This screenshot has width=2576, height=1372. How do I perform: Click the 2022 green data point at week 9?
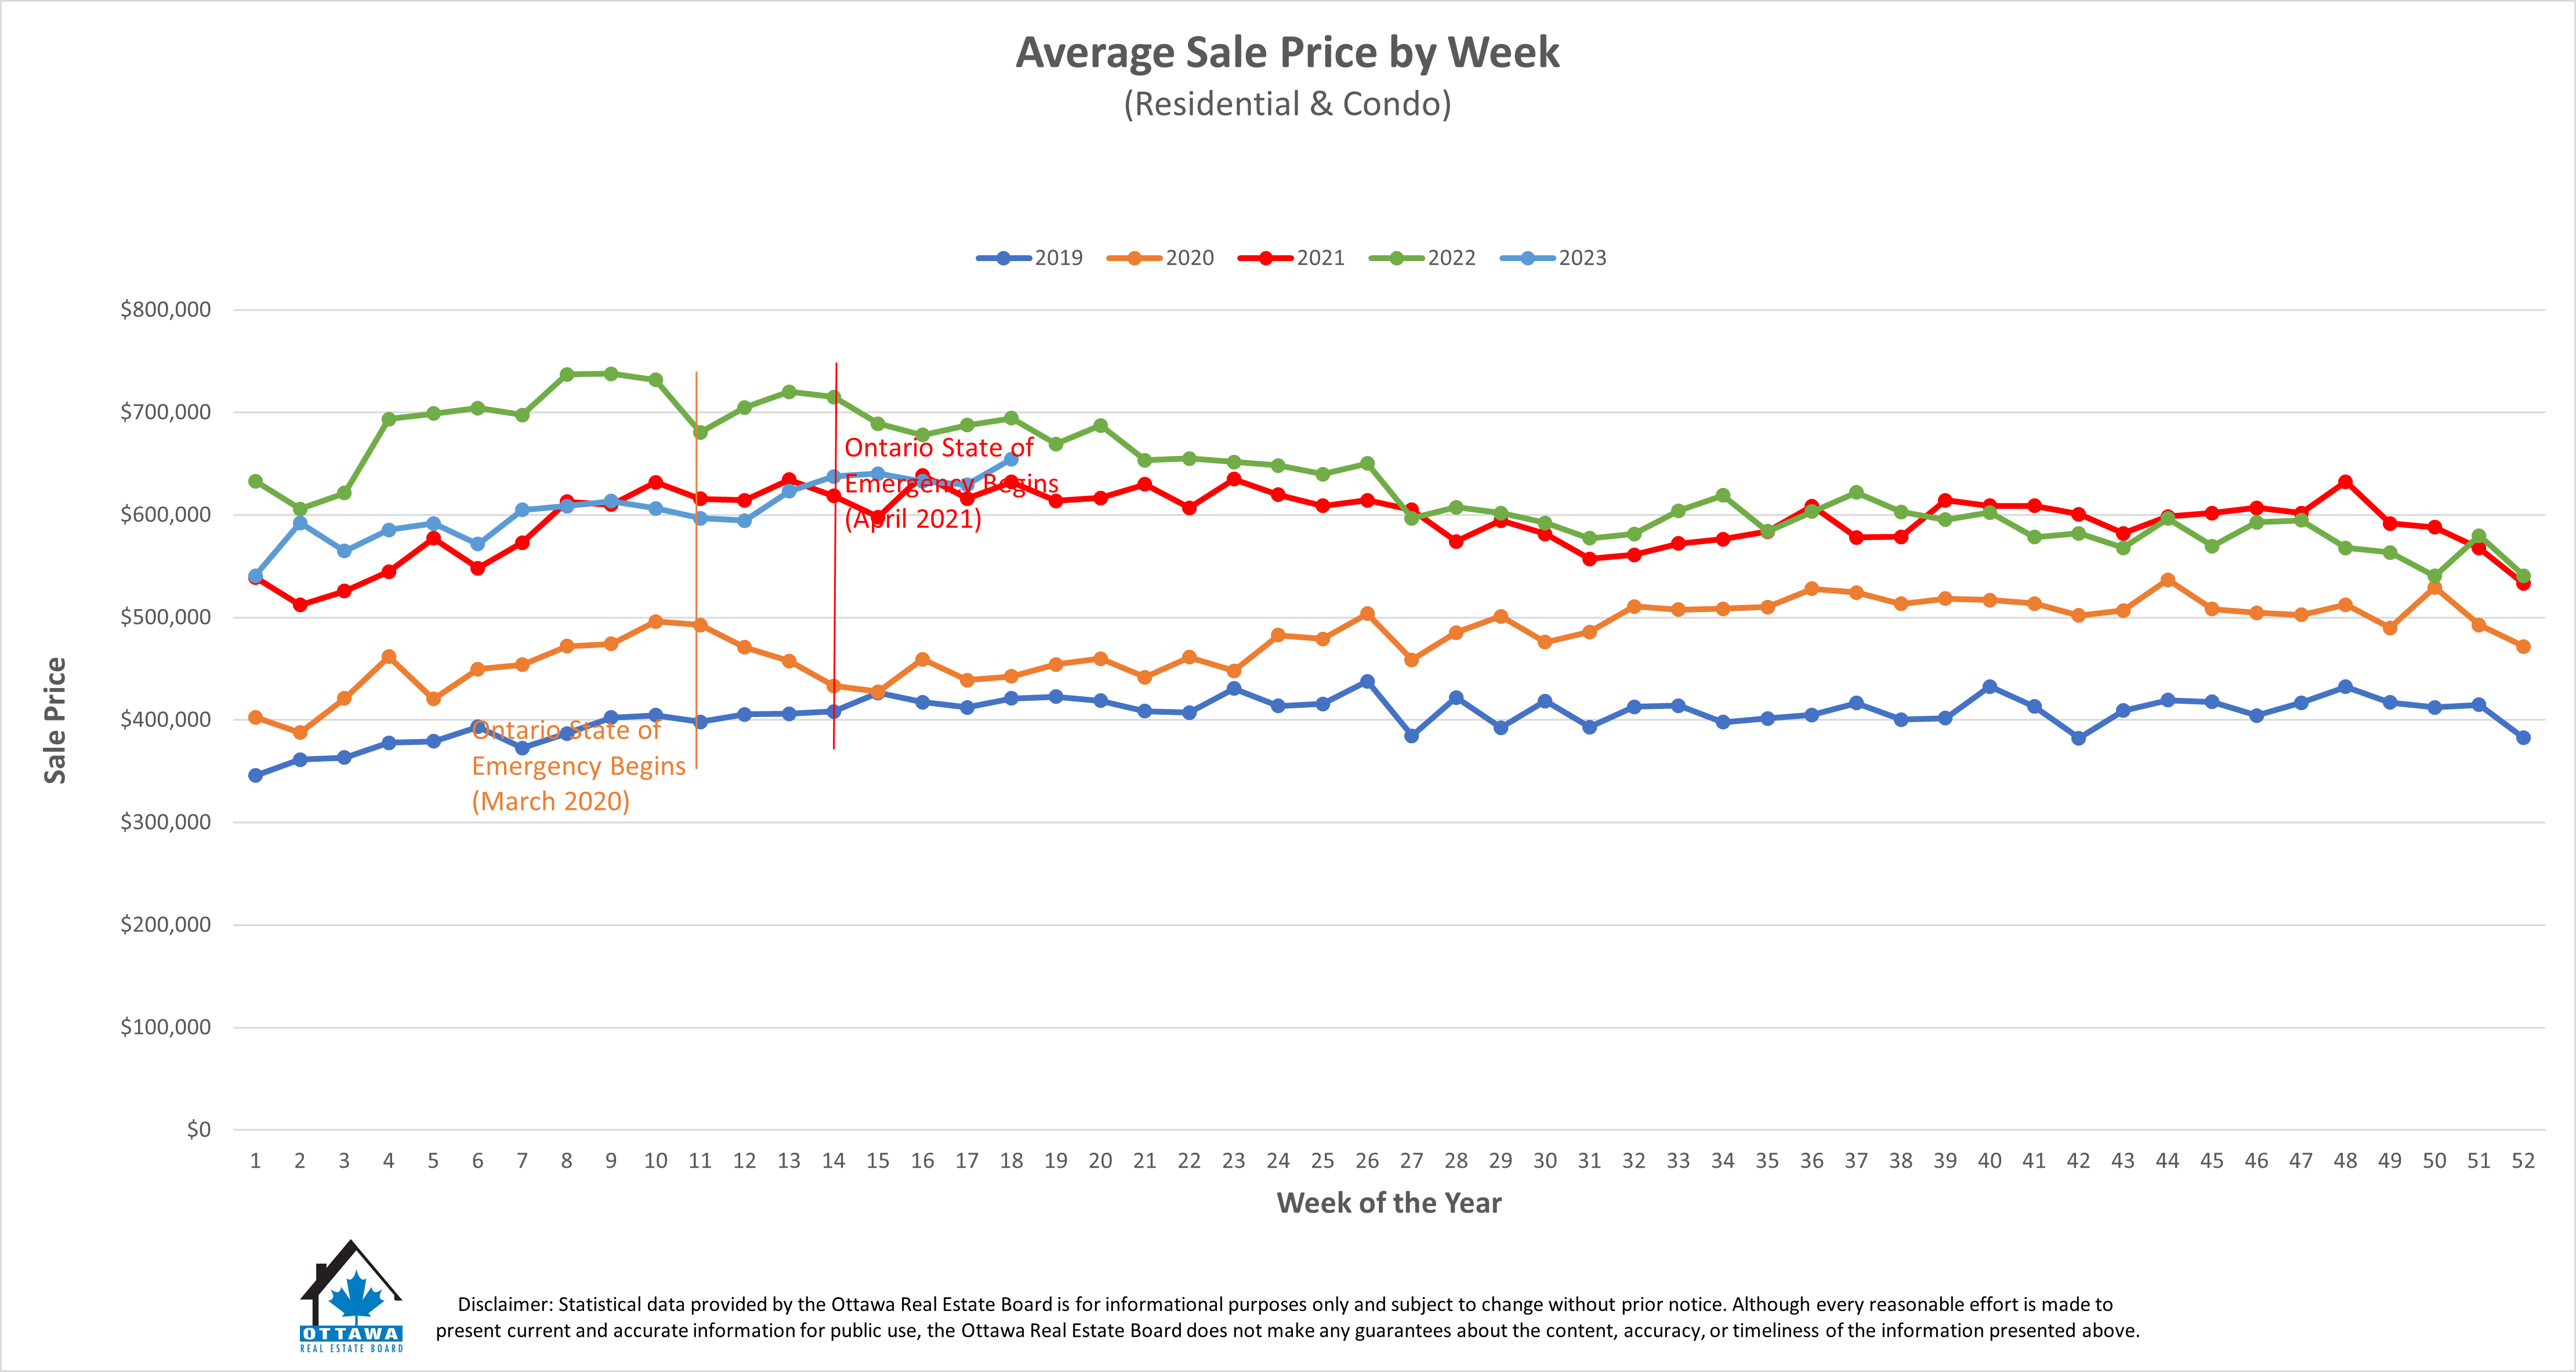pyautogui.click(x=611, y=374)
